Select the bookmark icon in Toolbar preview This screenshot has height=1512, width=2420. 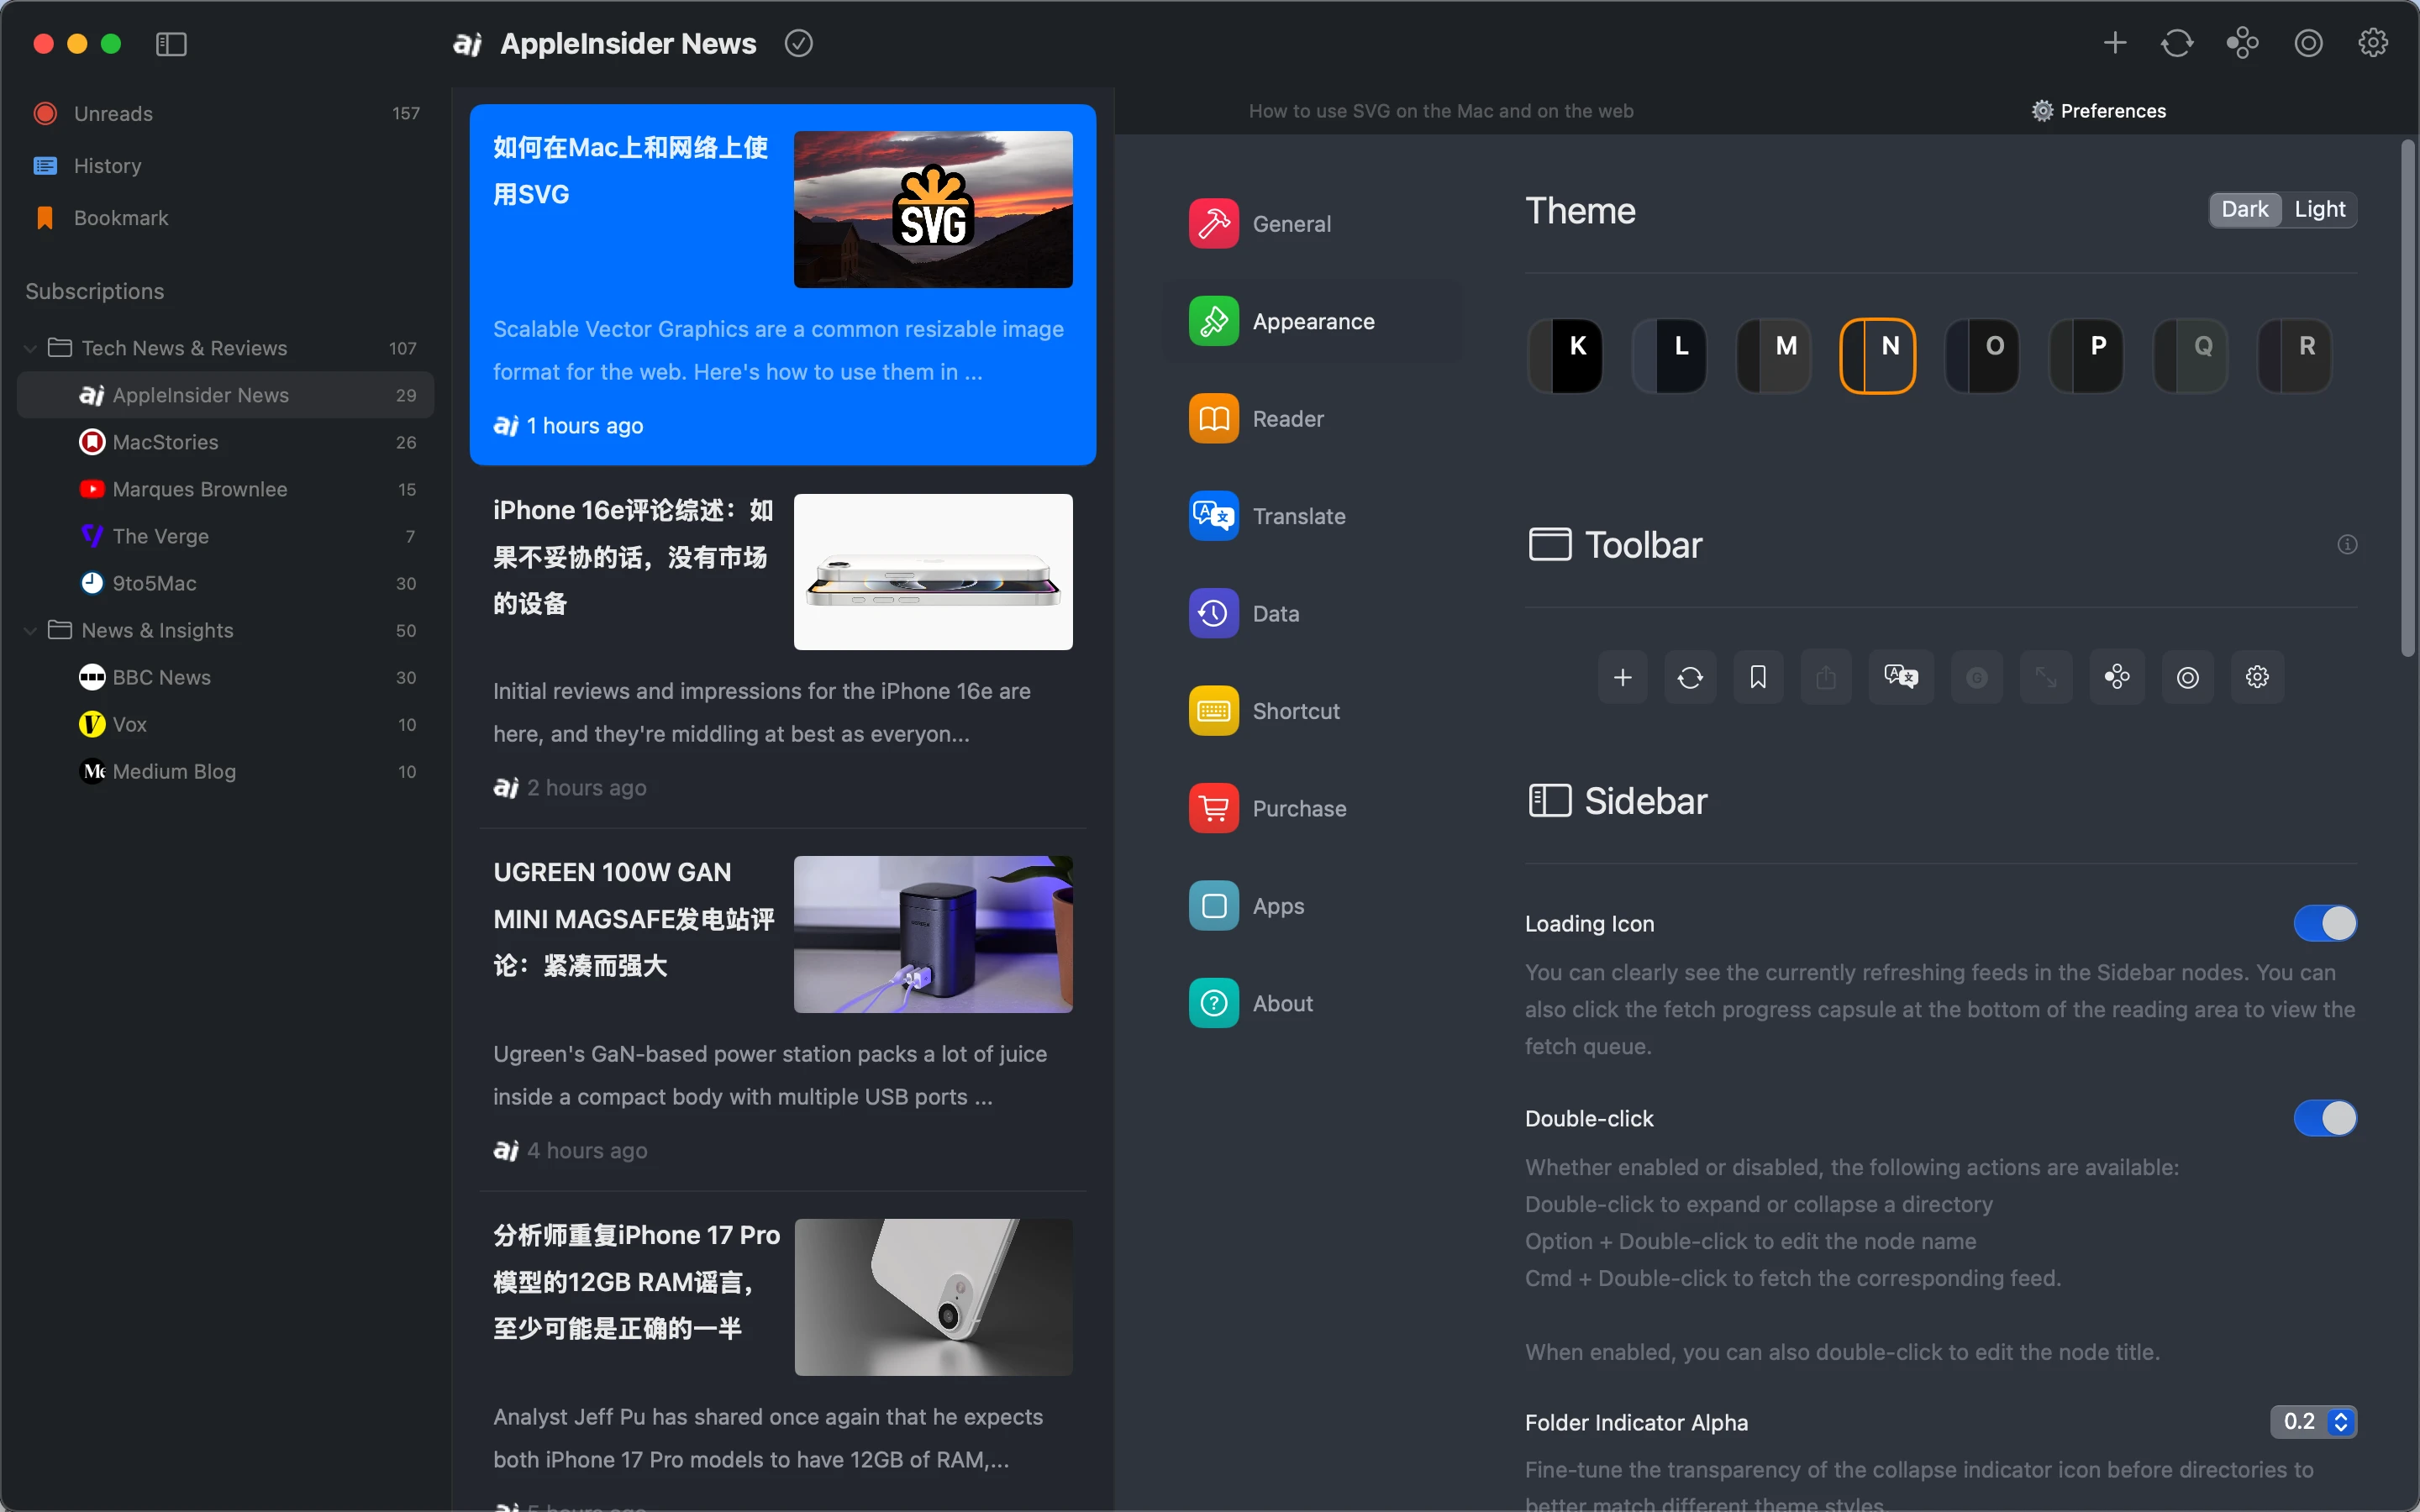(x=1758, y=677)
